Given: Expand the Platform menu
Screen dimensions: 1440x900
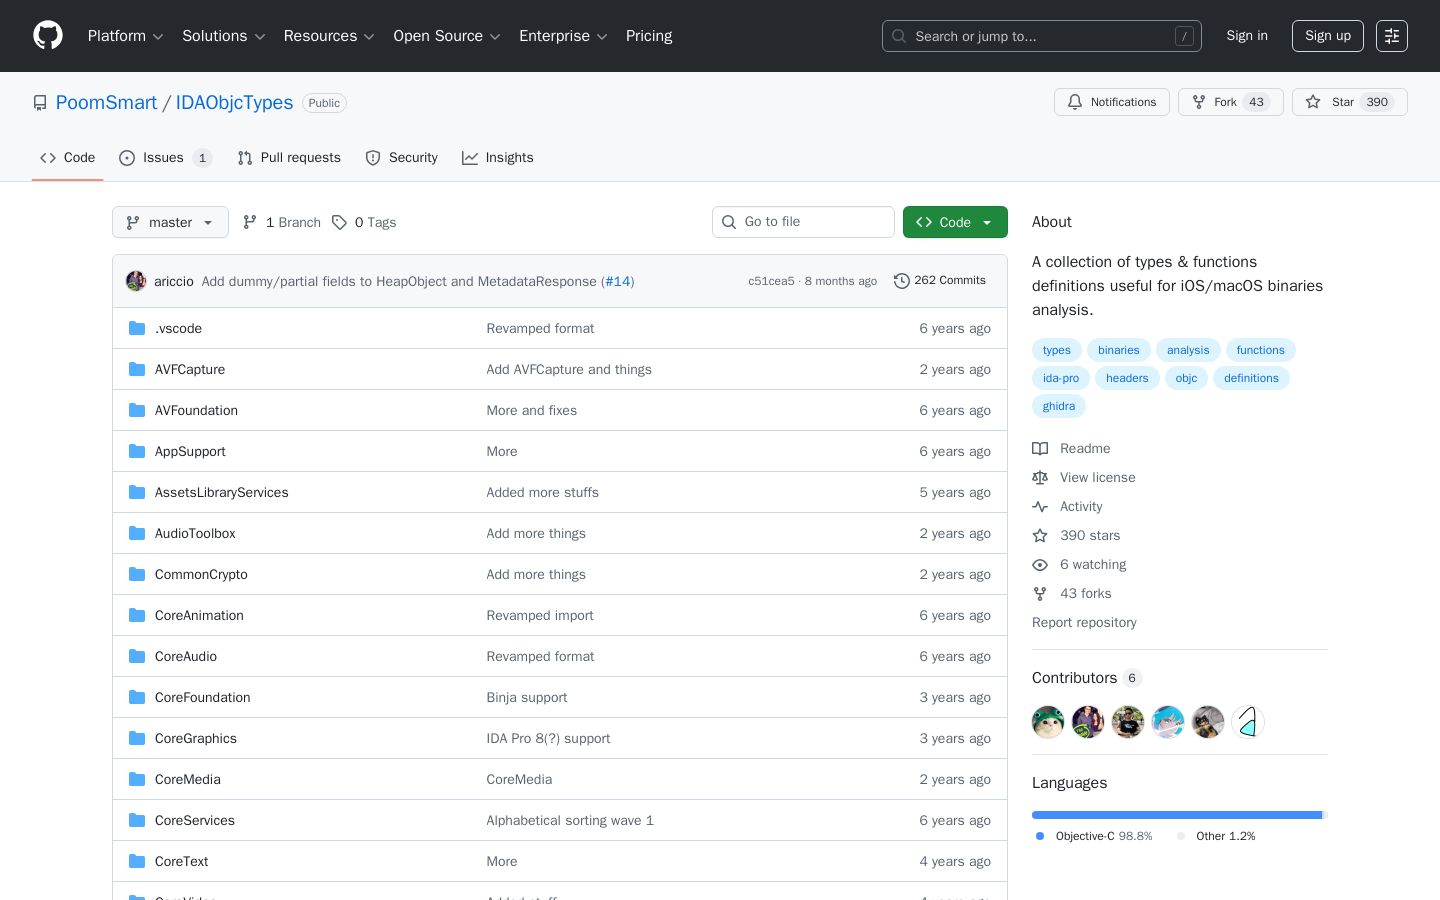Looking at the screenshot, I should tap(126, 36).
